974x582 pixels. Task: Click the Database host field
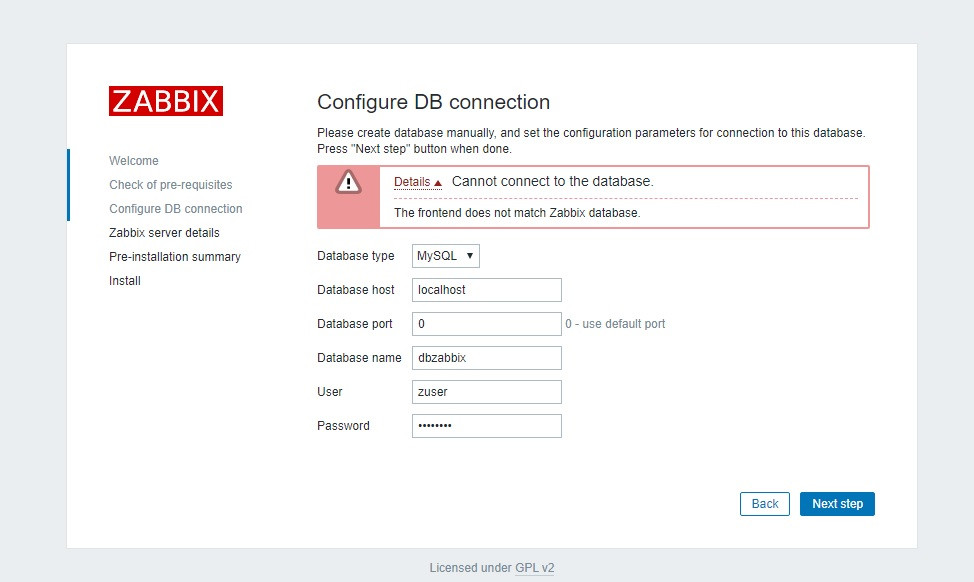pos(486,290)
